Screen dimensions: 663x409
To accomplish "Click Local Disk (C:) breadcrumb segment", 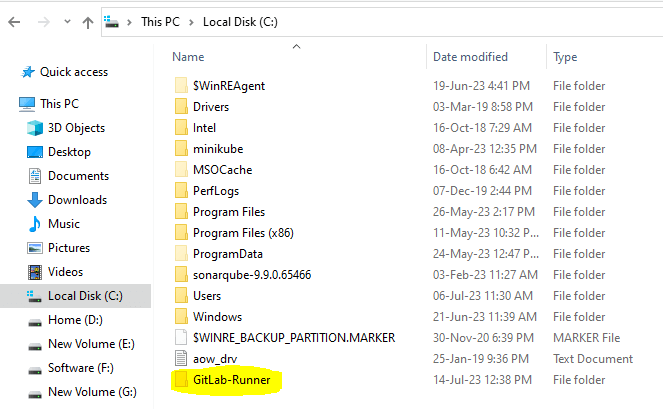I will tap(240, 22).
